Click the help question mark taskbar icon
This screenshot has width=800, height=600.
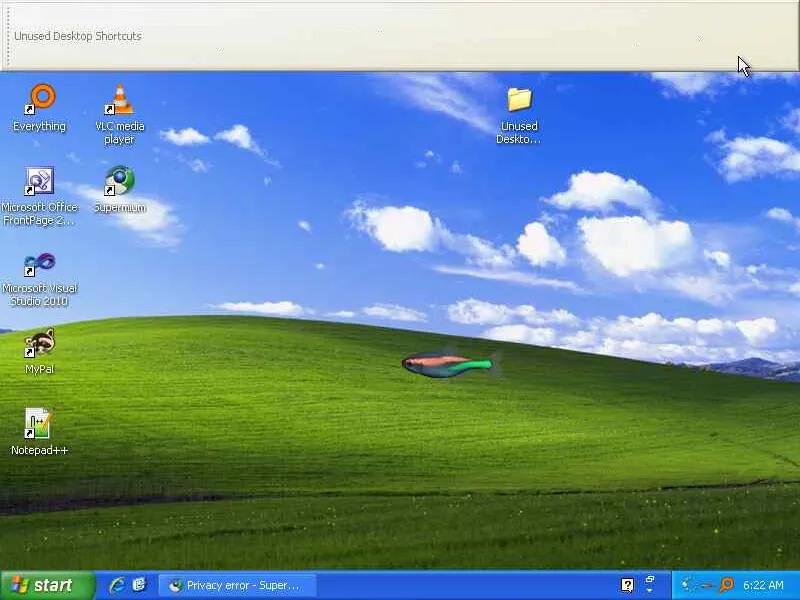(x=627, y=585)
